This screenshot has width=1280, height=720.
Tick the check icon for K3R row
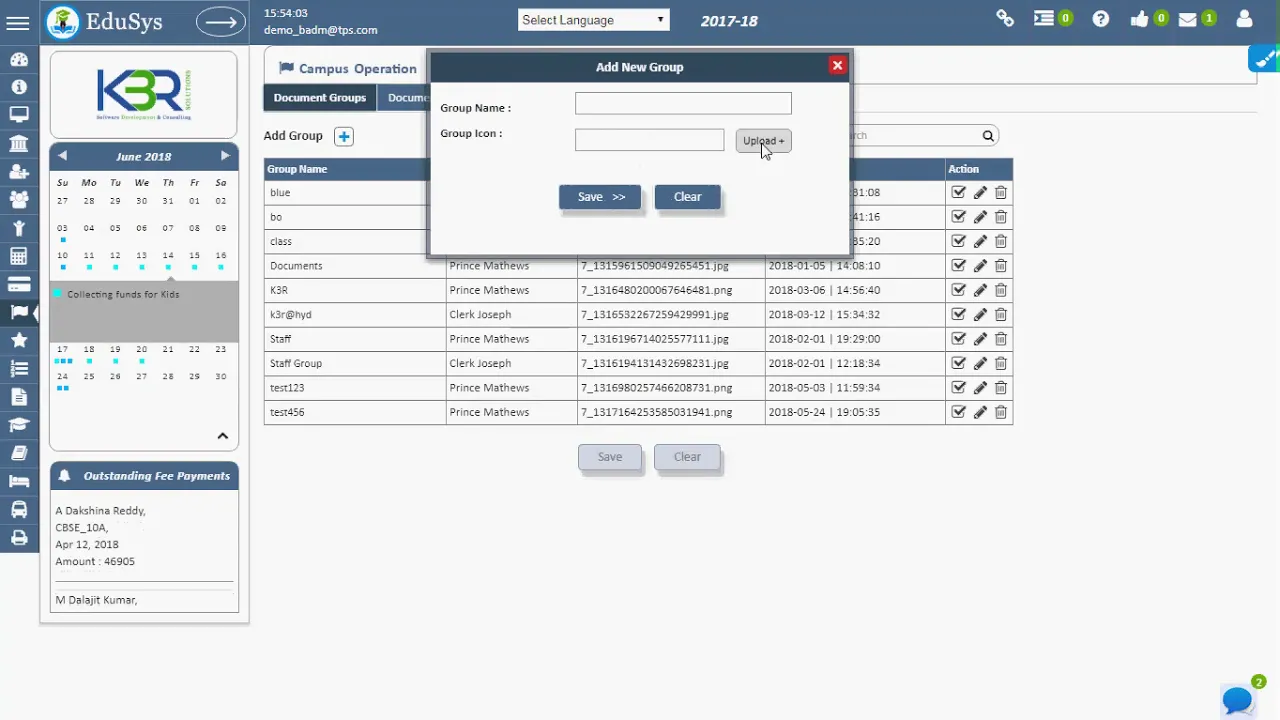click(x=958, y=290)
